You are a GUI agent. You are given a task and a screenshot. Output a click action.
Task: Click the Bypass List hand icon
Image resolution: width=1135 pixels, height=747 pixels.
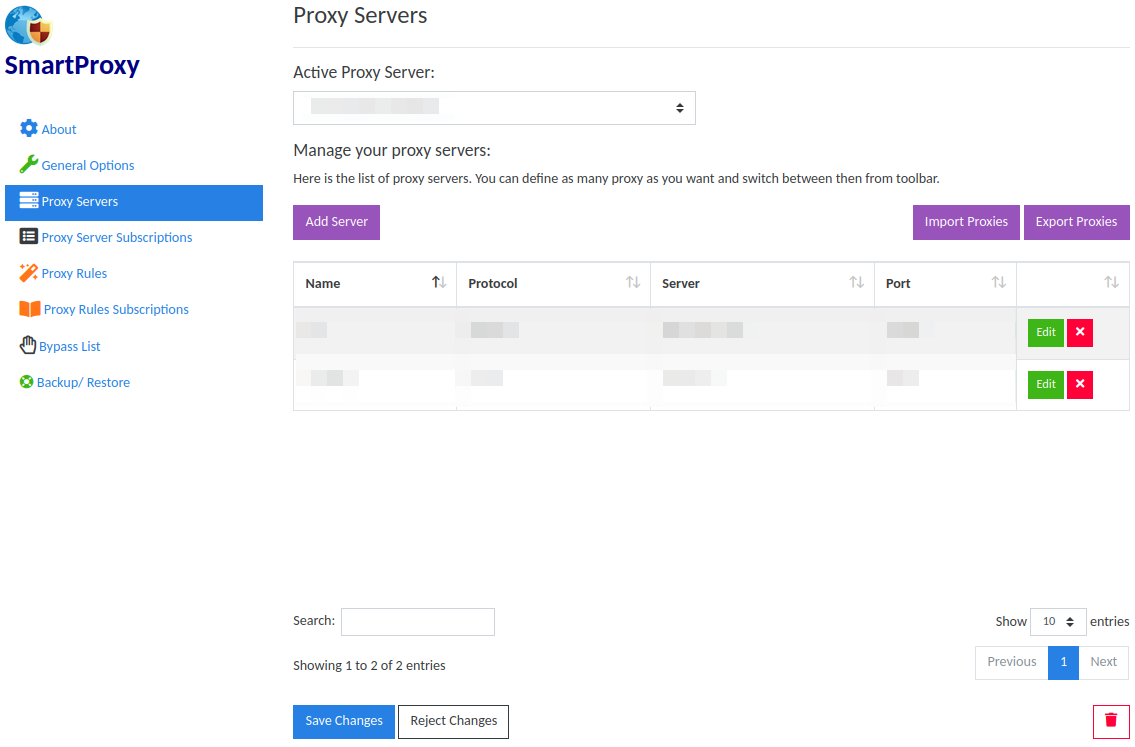28,346
